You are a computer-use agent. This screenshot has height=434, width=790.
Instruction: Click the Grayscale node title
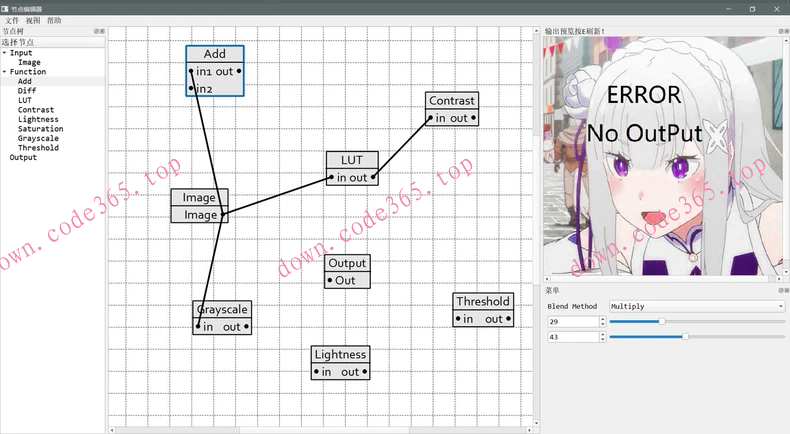click(x=222, y=309)
